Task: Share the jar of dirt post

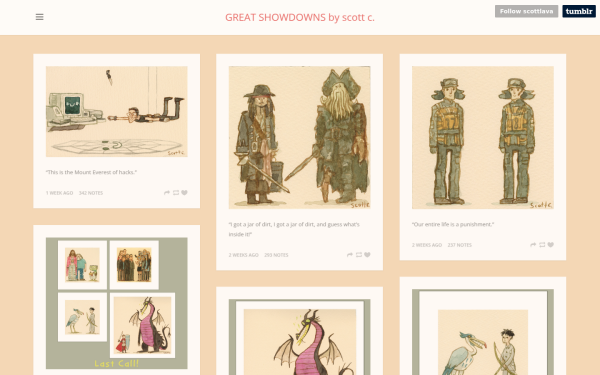Action: coord(350,255)
